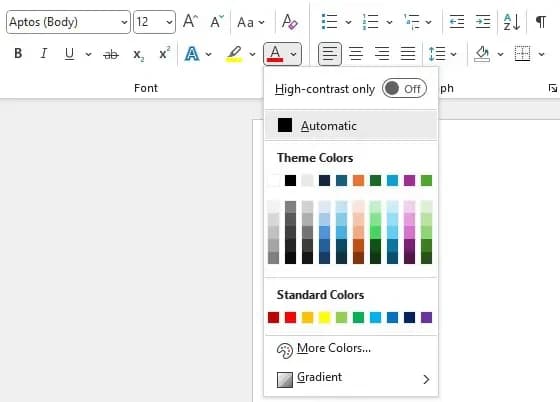560x402 pixels.
Task: Expand highlight color dropdown arrow
Action: click(x=252, y=54)
